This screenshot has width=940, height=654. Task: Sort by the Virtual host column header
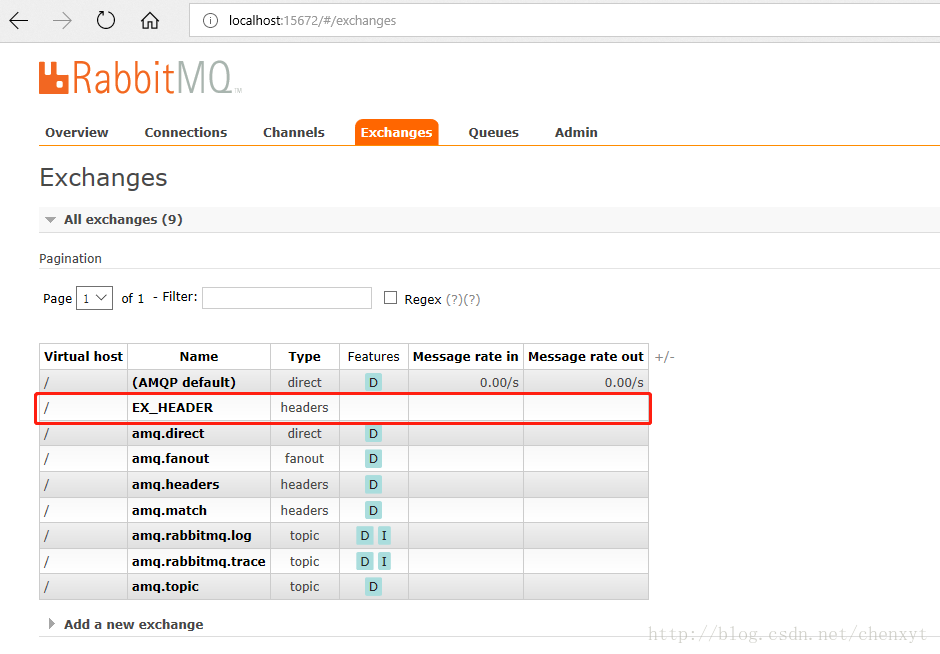[x=83, y=357]
